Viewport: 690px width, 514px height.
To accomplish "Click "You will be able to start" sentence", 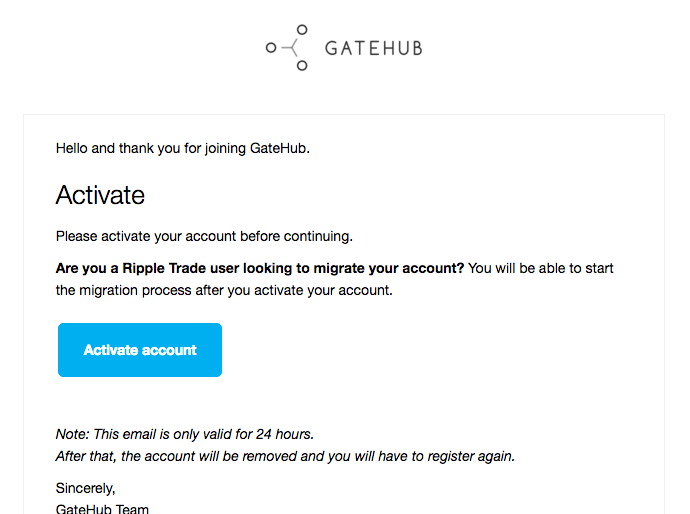I will (x=541, y=268).
